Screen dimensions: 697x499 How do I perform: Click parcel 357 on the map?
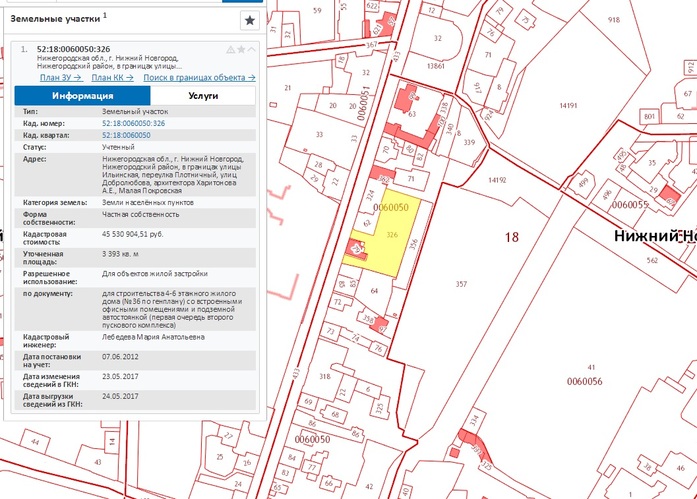click(460, 285)
